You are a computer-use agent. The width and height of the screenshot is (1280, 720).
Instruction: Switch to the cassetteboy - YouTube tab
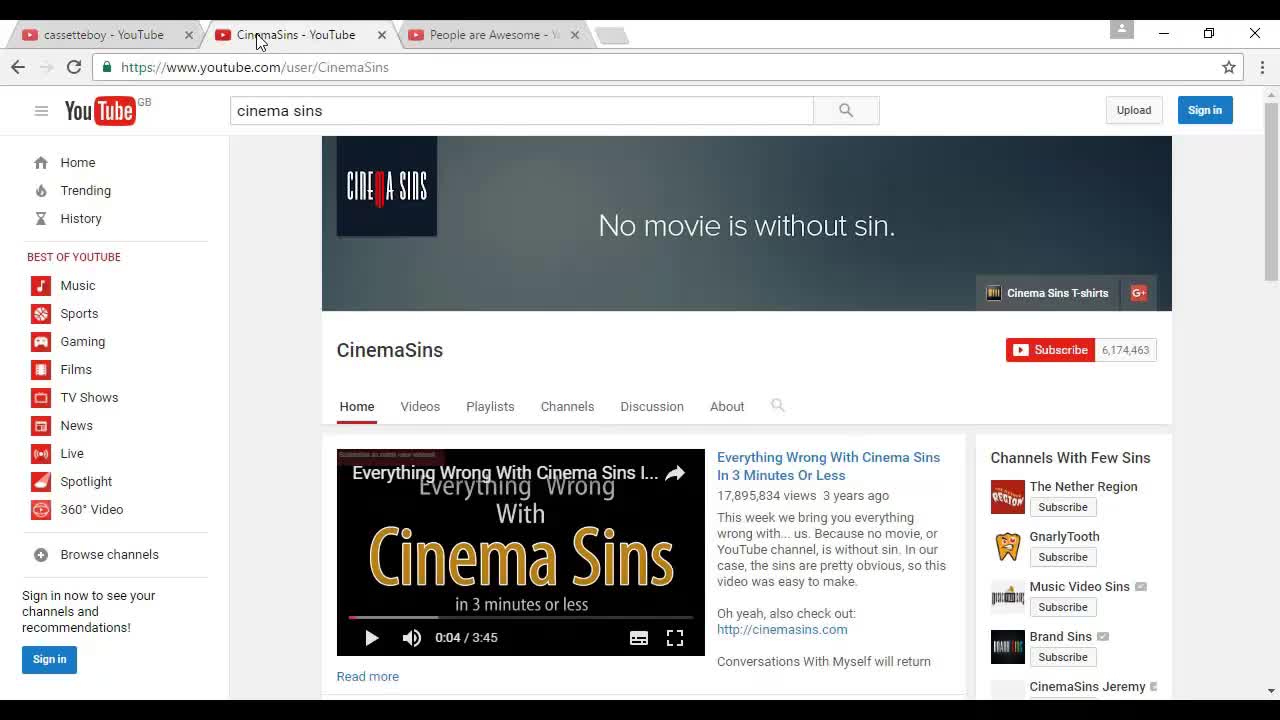pos(104,35)
